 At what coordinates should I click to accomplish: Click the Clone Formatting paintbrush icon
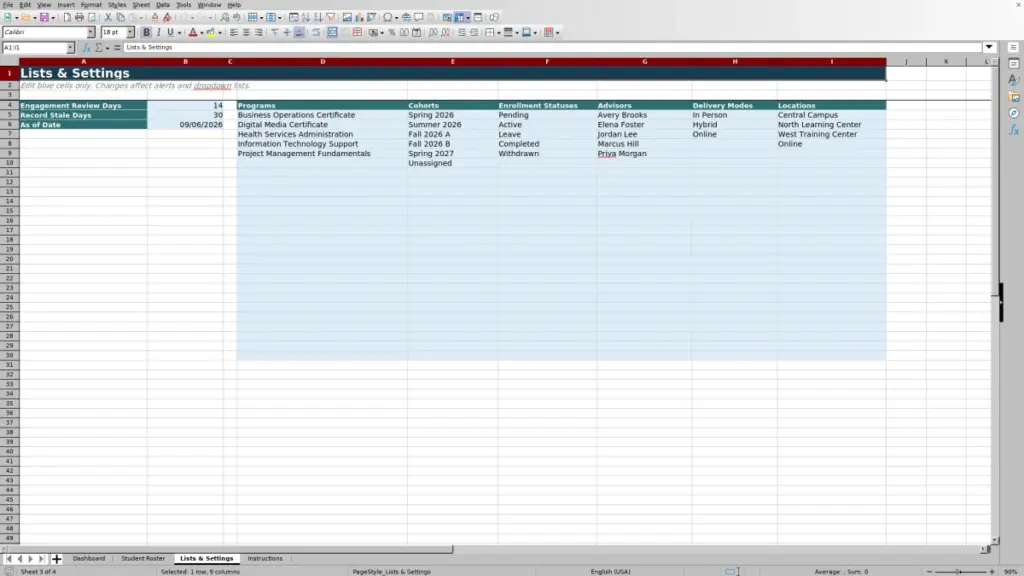click(x=155, y=18)
